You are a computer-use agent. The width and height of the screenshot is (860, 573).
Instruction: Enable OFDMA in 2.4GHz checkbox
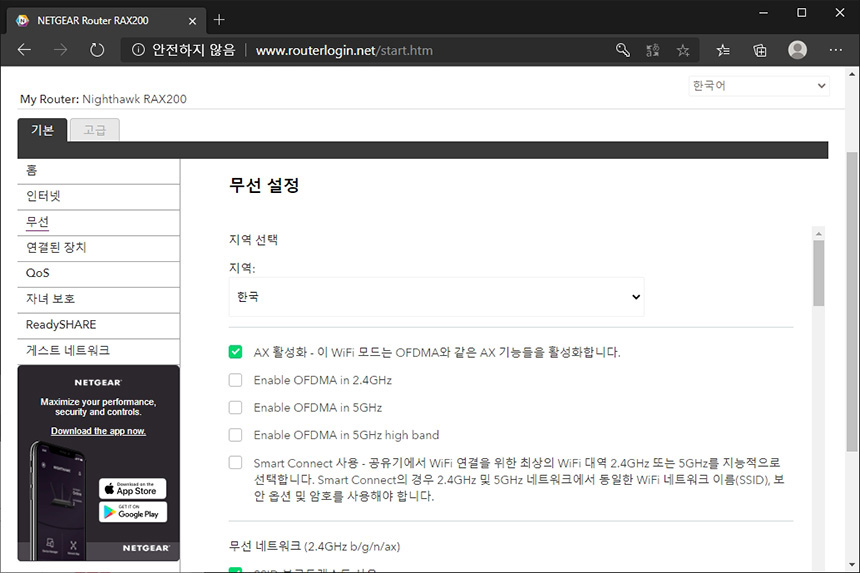(235, 380)
